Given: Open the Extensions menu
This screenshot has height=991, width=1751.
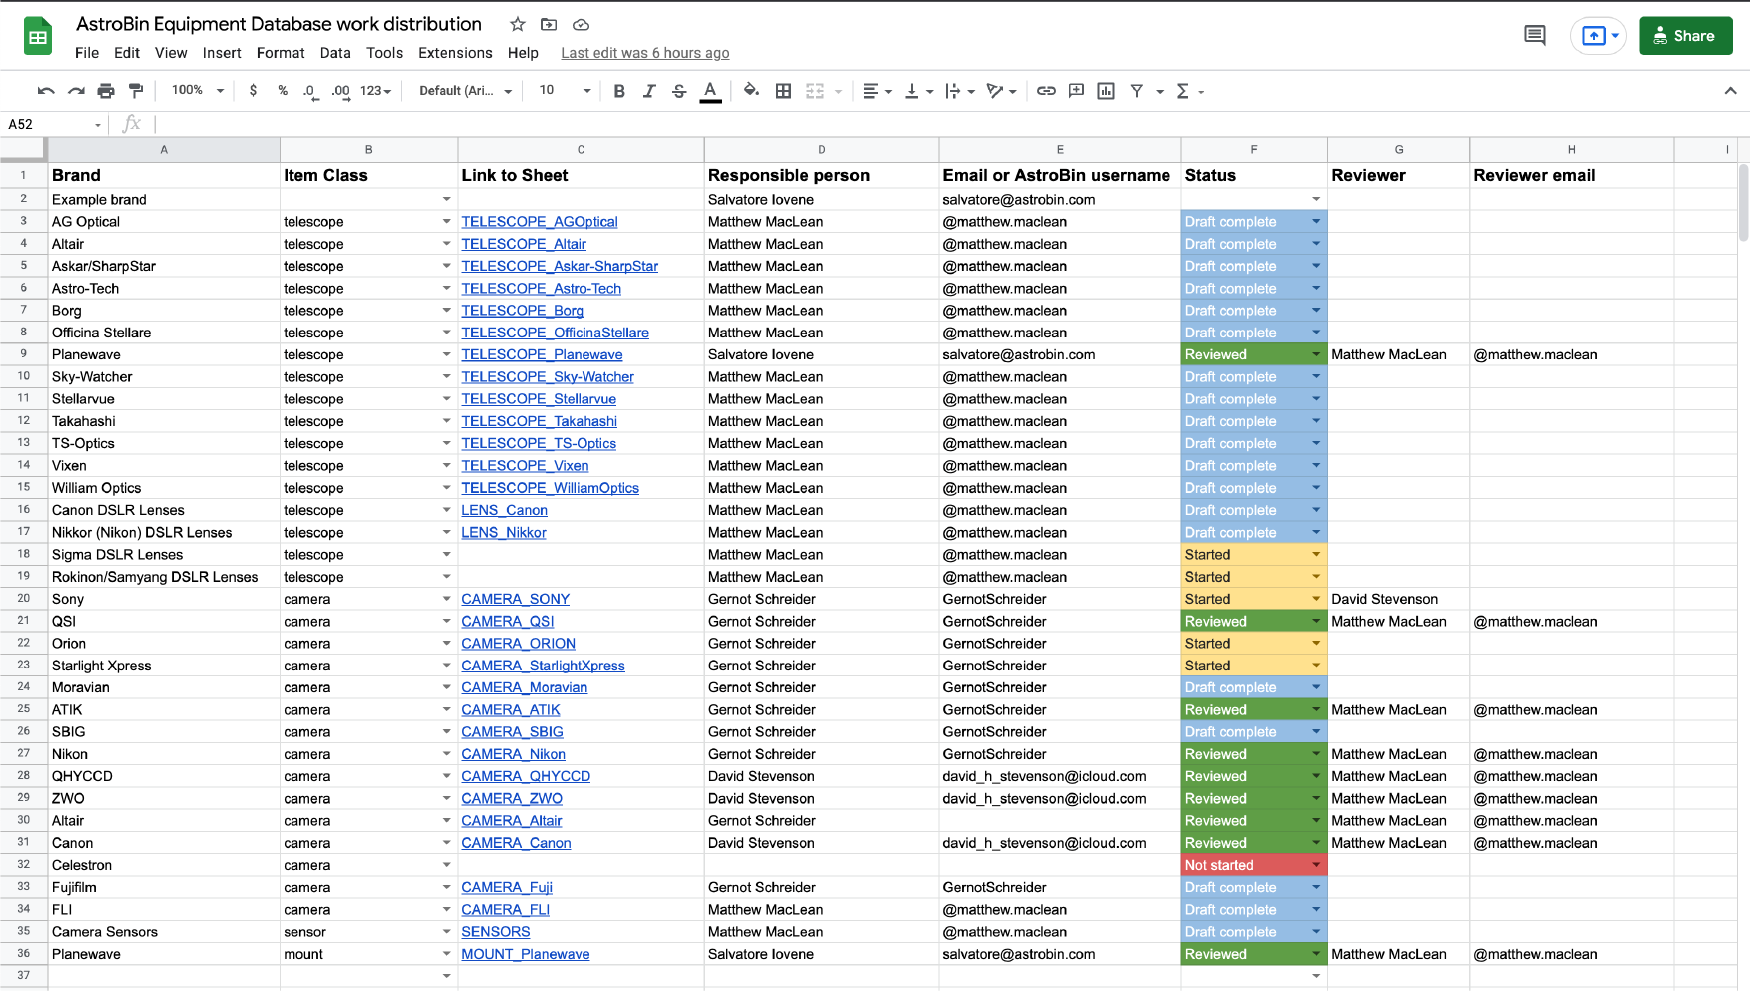Looking at the screenshot, I should click(x=455, y=53).
